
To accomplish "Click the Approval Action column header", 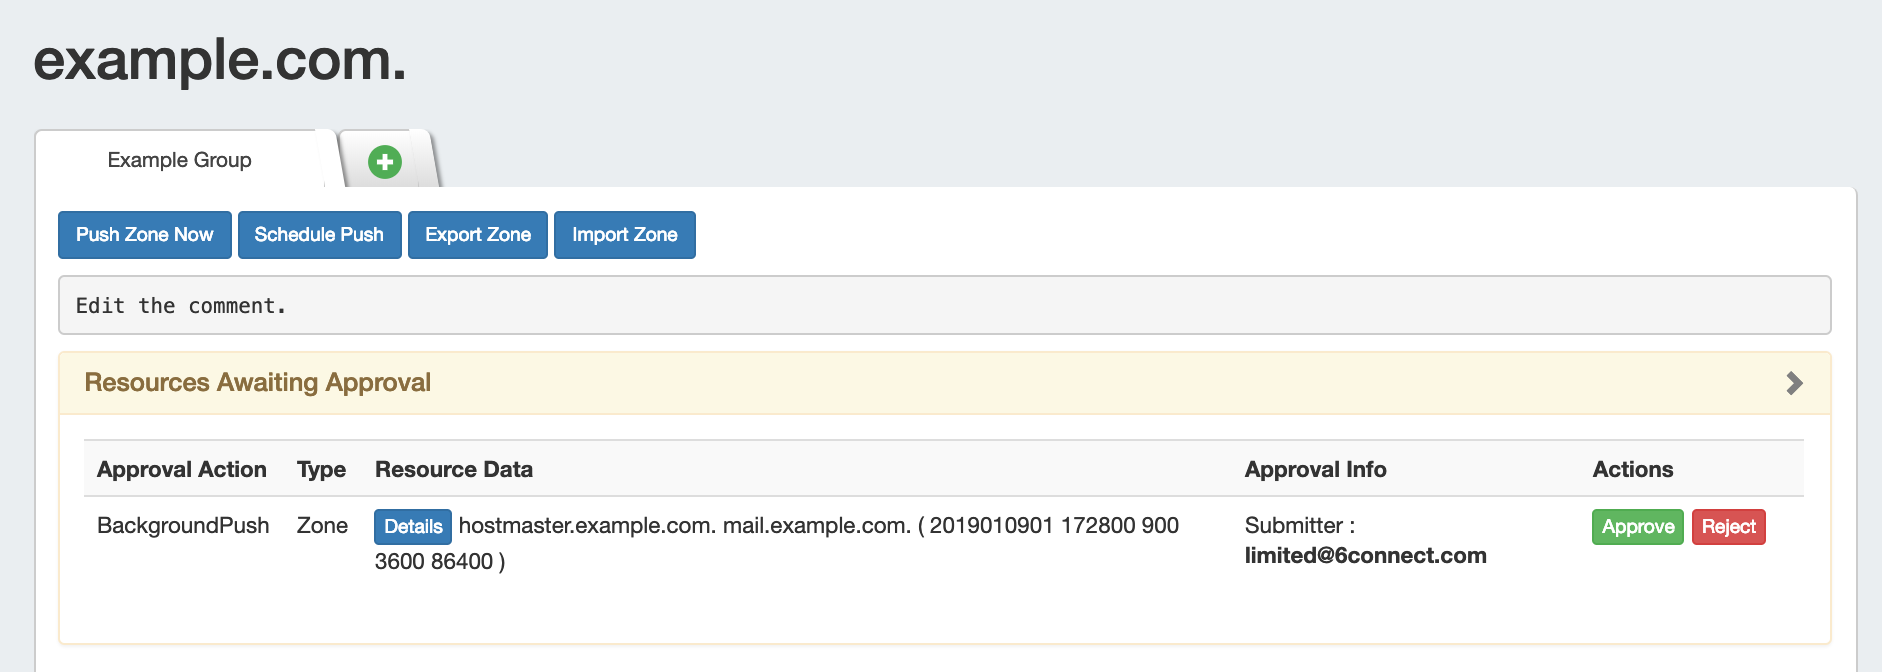I will 182,470.
